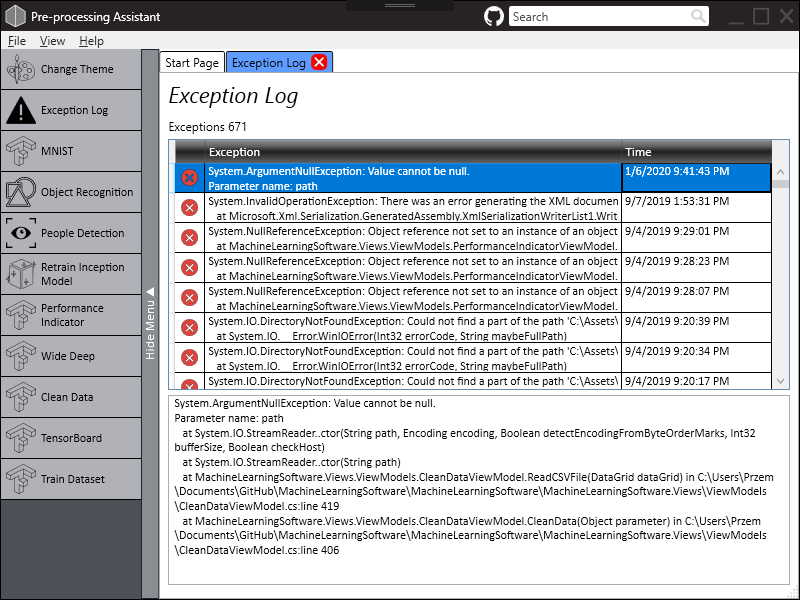This screenshot has height=600, width=800.
Task: Open Exception Log from sidebar label
Action: coord(74,110)
